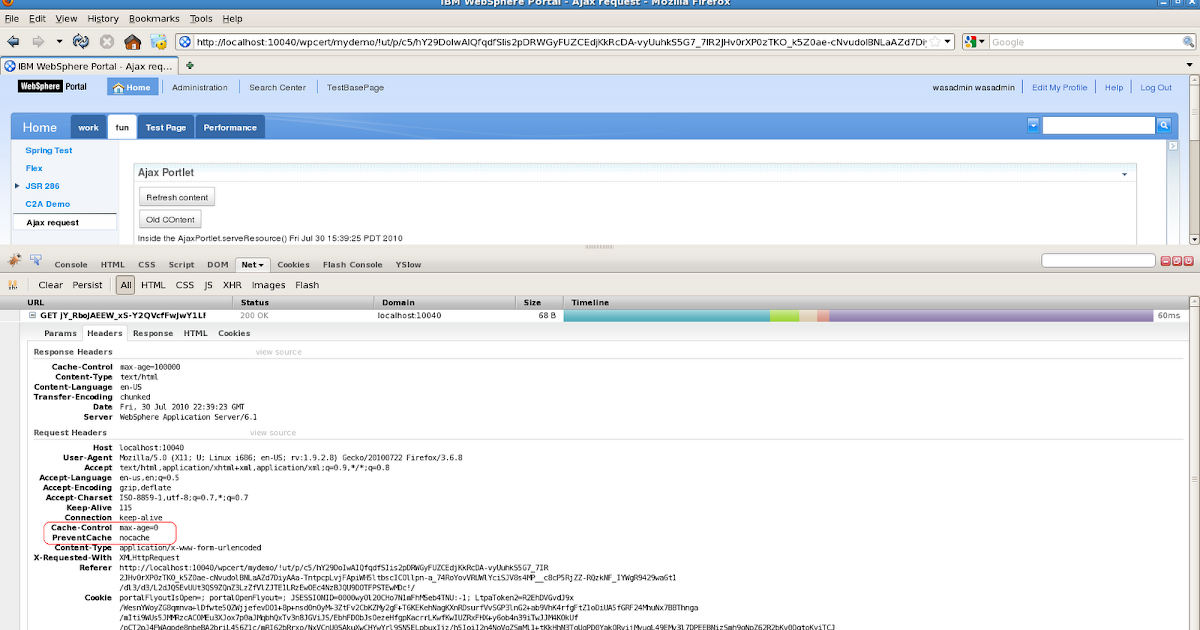The width and height of the screenshot is (1200, 630).
Task: Focus the Google search box
Action: [x=1083, y=42]
